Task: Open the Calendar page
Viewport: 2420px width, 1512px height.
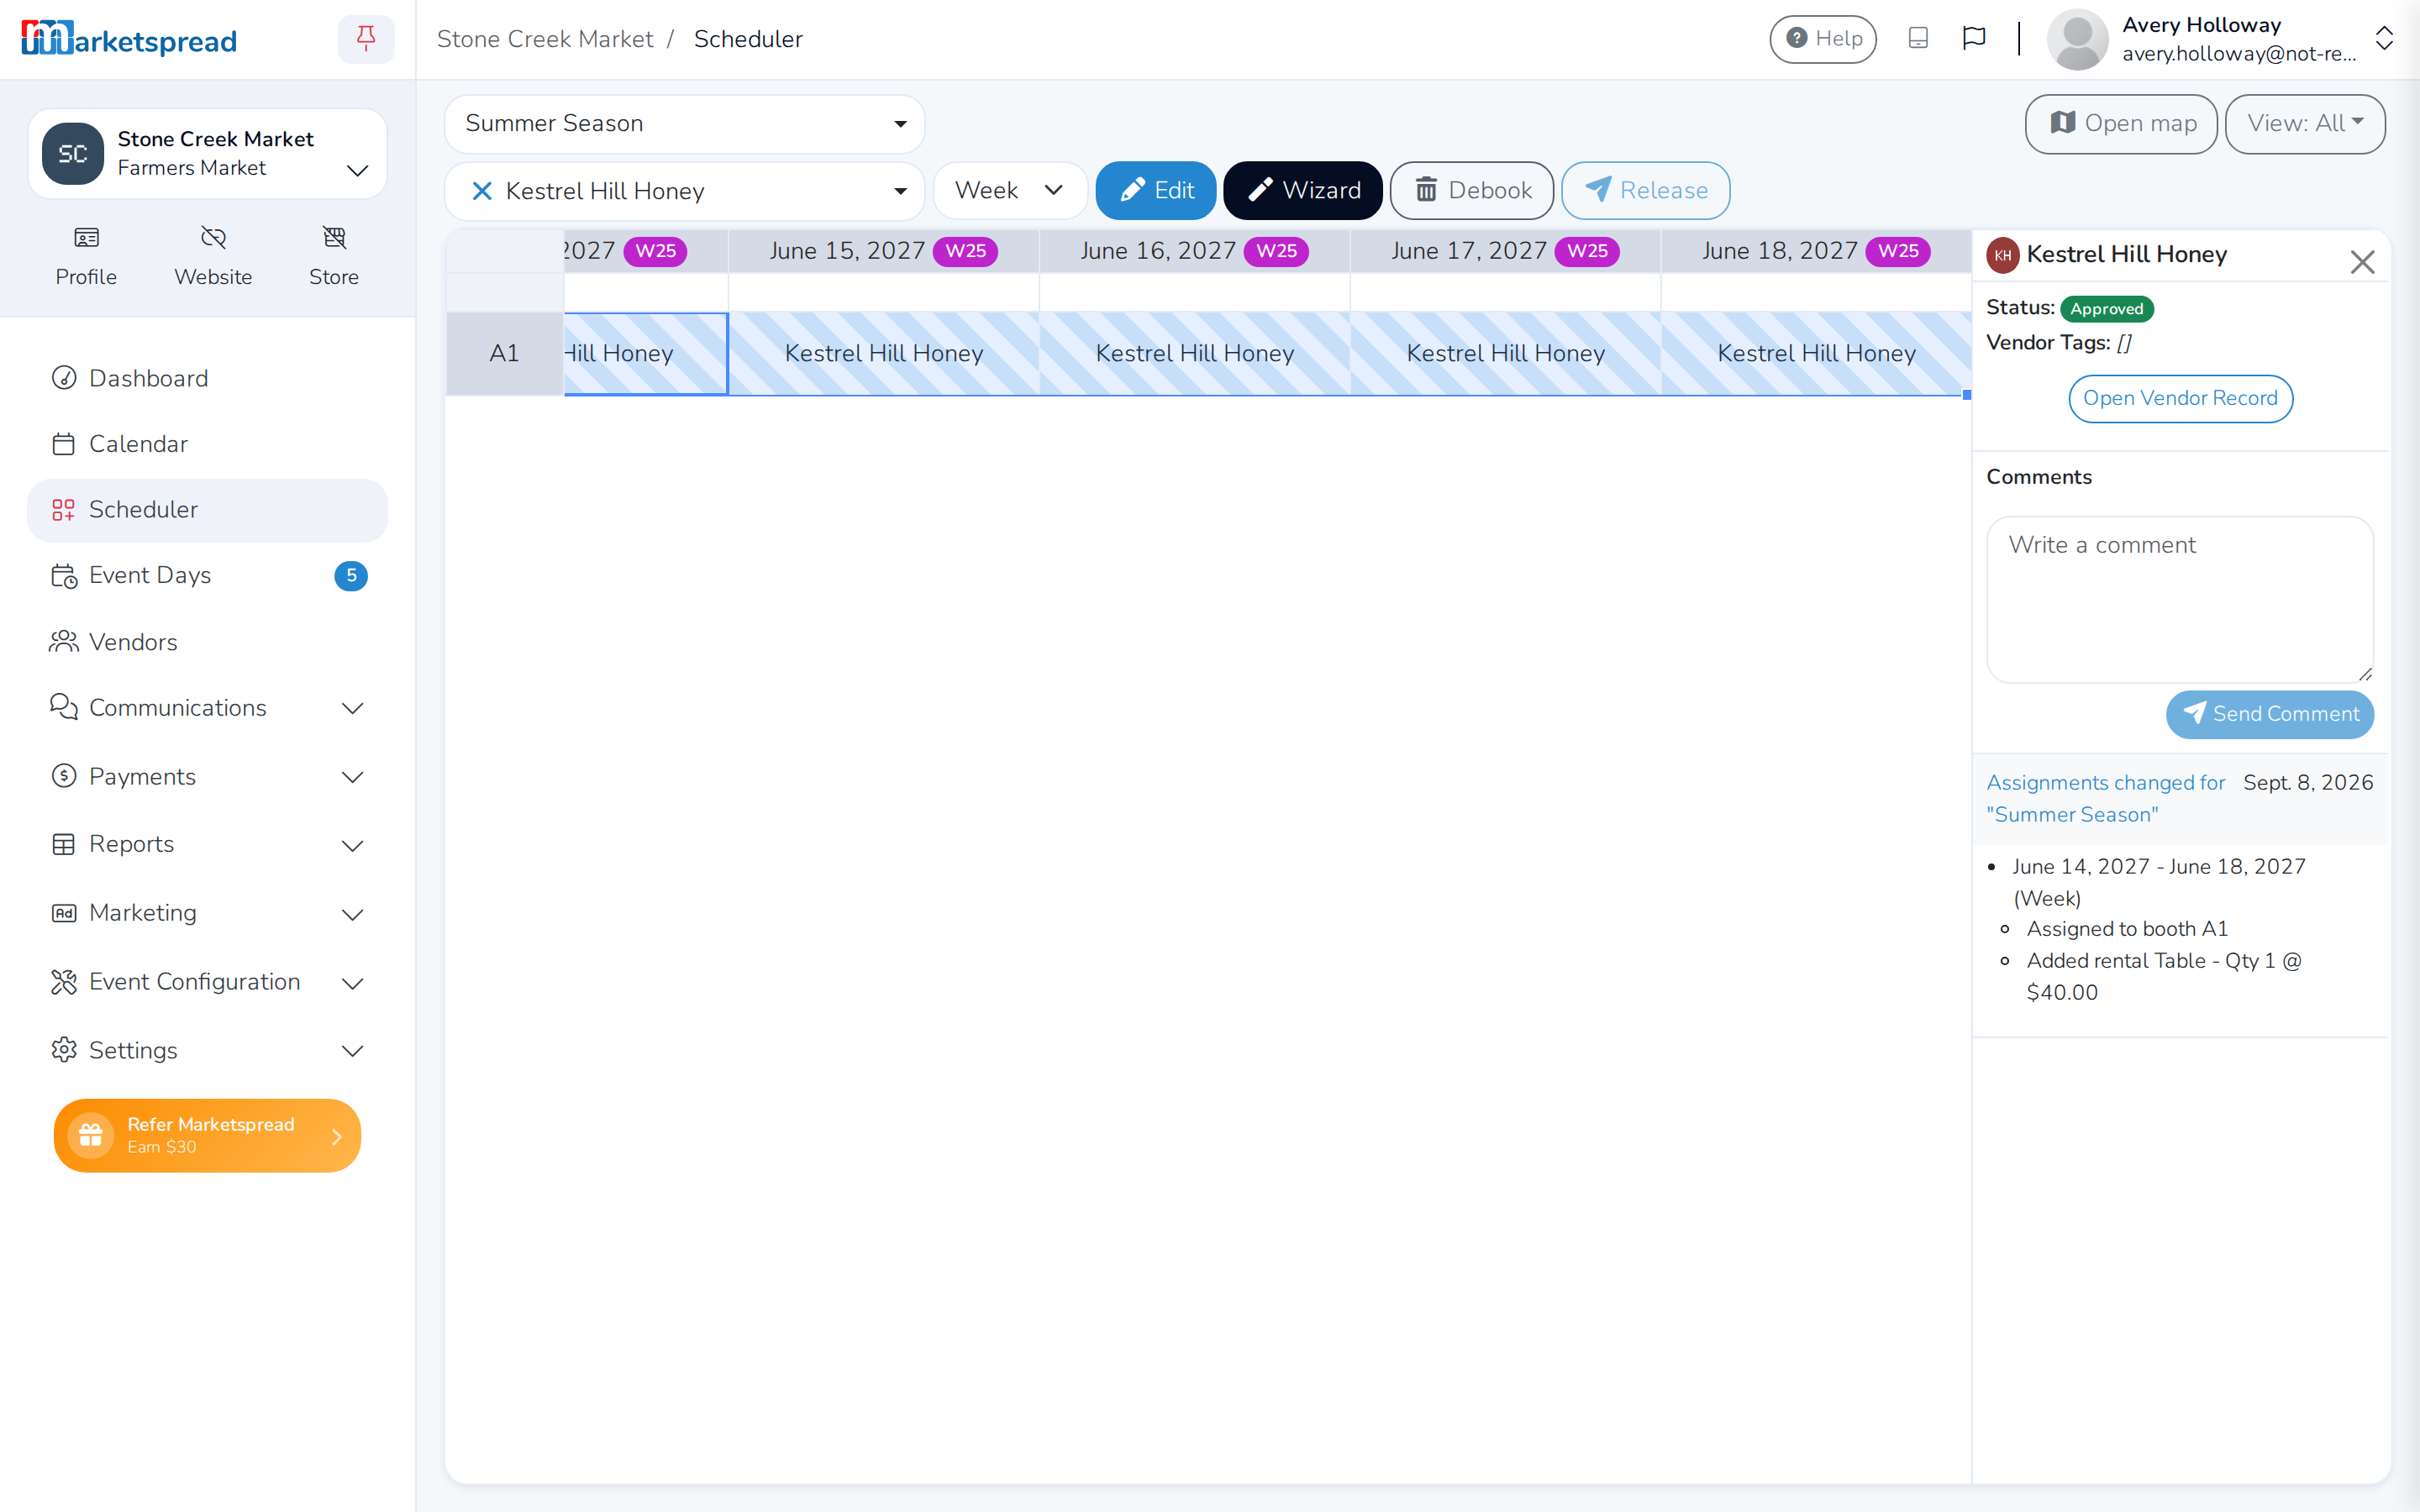Action: click(x=208, y=444)
